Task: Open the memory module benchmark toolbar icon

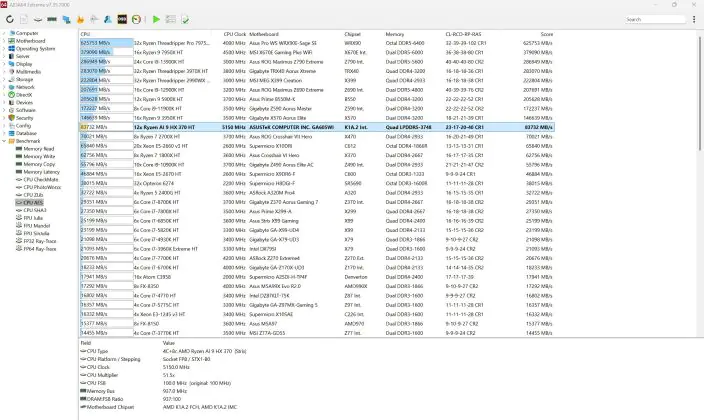Action: coord(52,19)
